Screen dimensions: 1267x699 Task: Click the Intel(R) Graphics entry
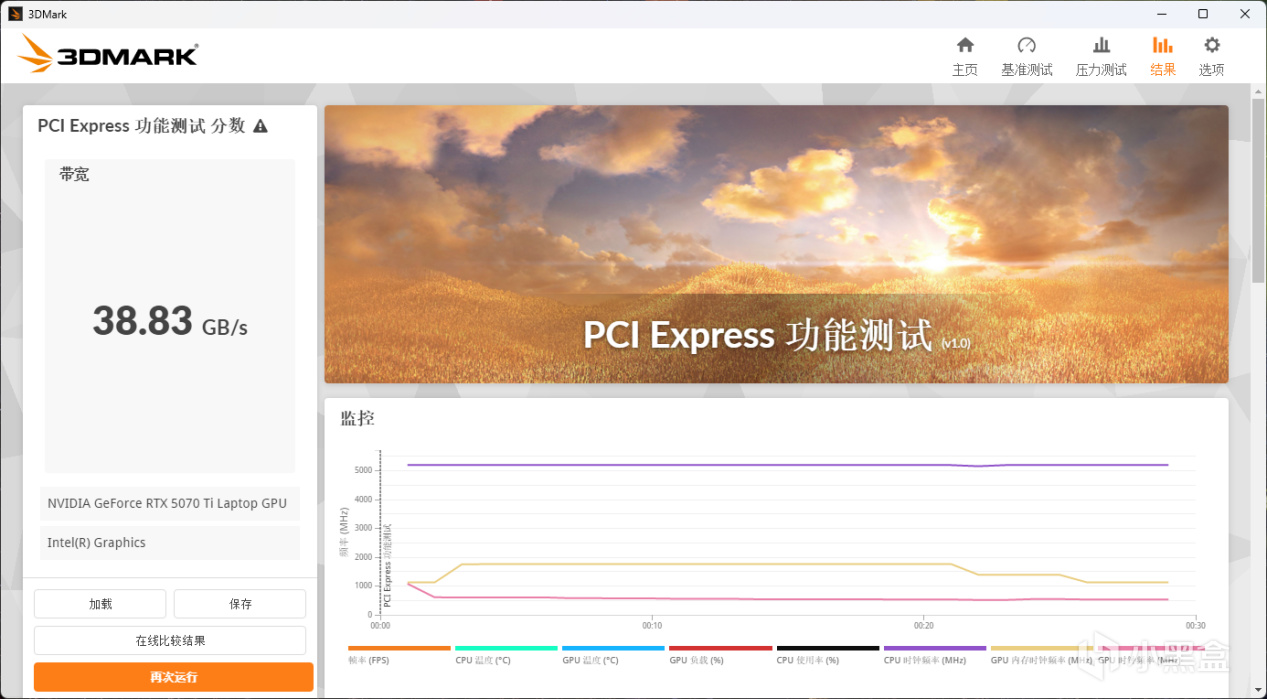click(x=170, y=542)
